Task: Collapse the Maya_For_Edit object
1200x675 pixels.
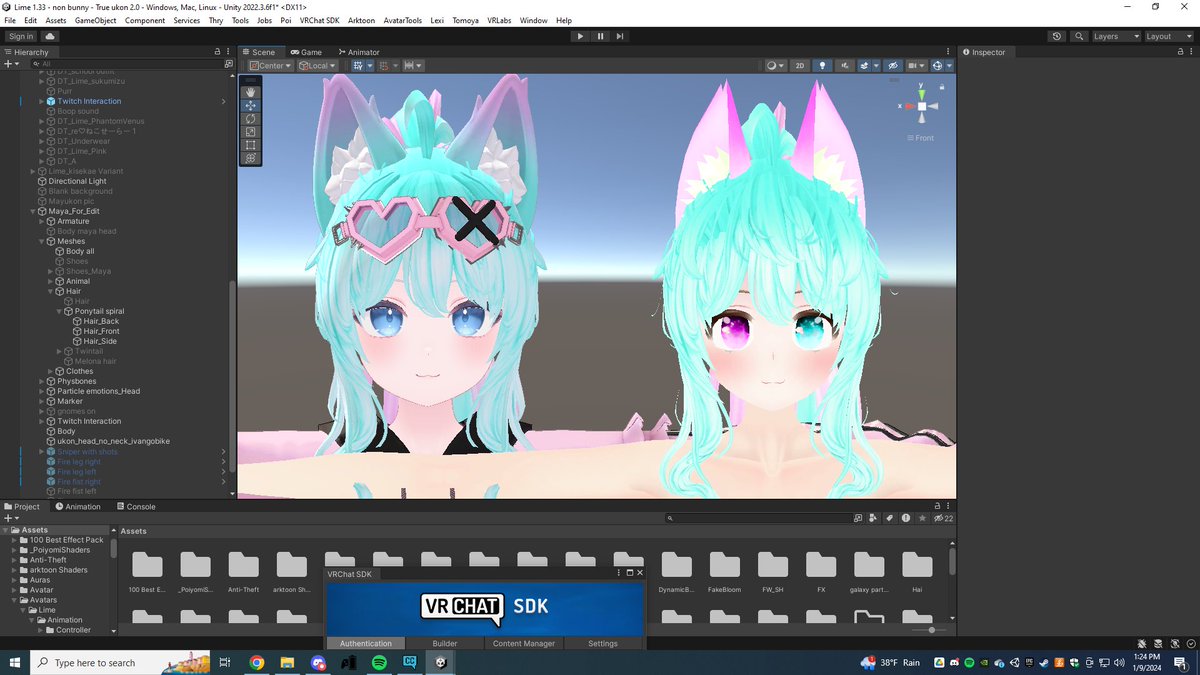Action: [x=33, y=211]
